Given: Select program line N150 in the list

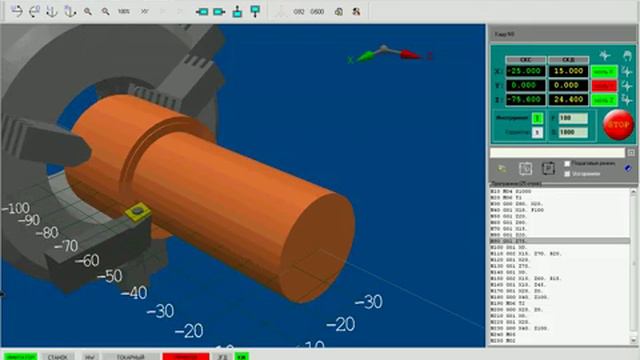Looking at the screenshot, I should 560,279.
